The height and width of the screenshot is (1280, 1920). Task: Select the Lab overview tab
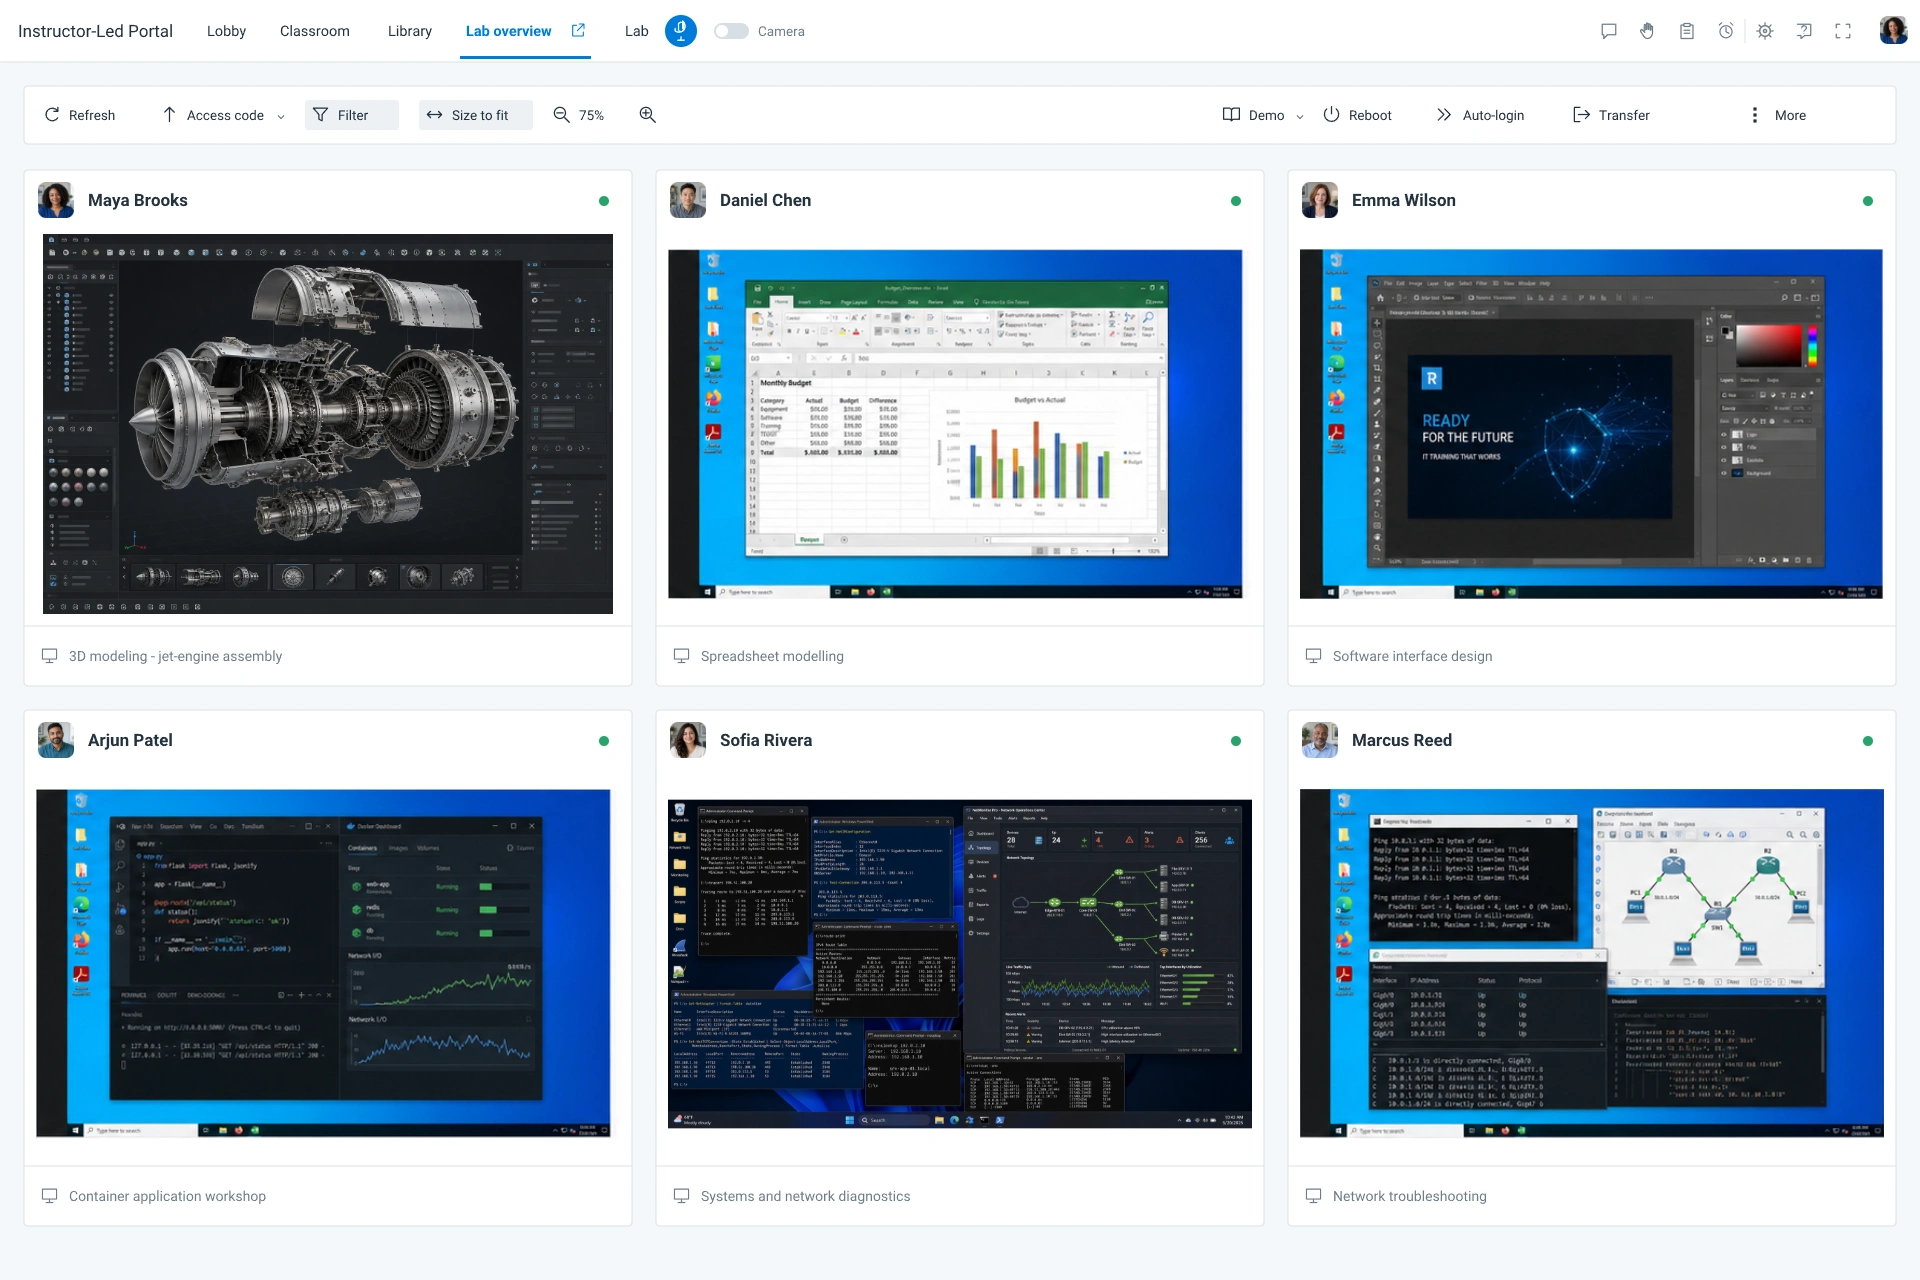(x=508, y=31)
